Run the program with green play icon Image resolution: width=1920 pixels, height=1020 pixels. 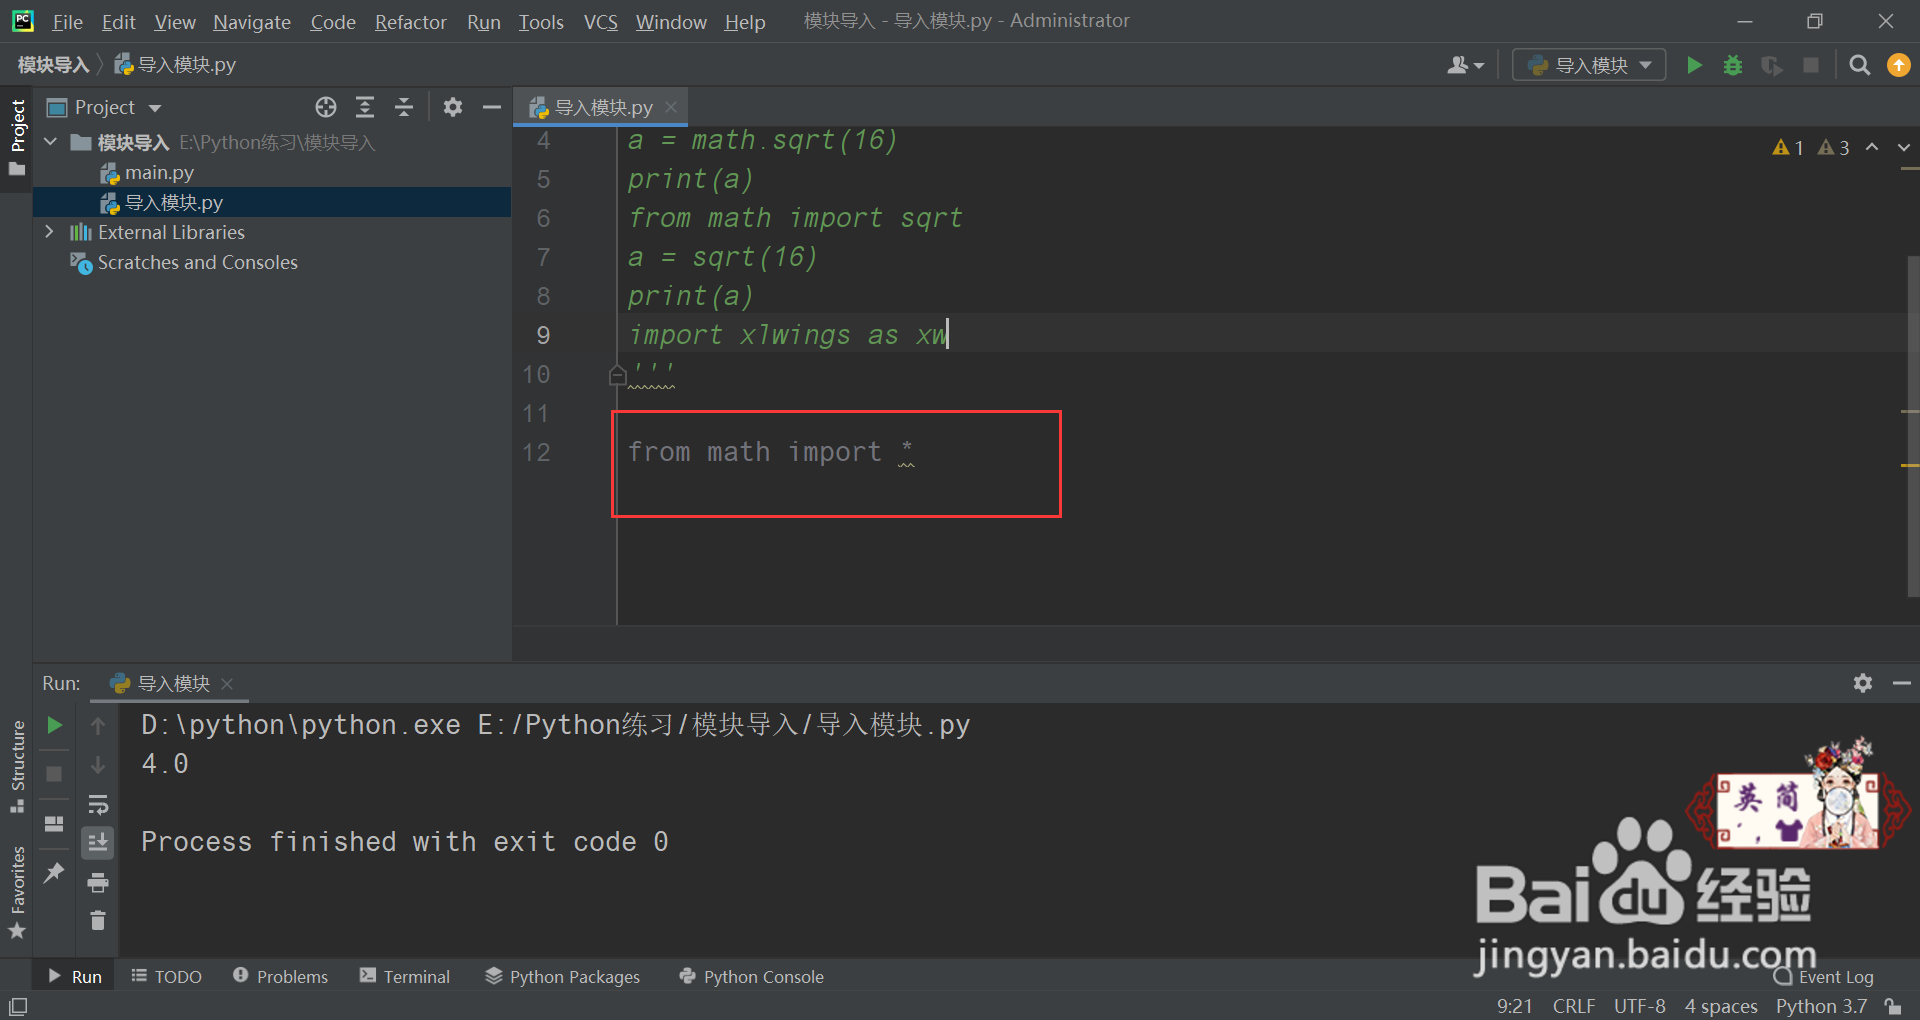(x=1694, y=65)
